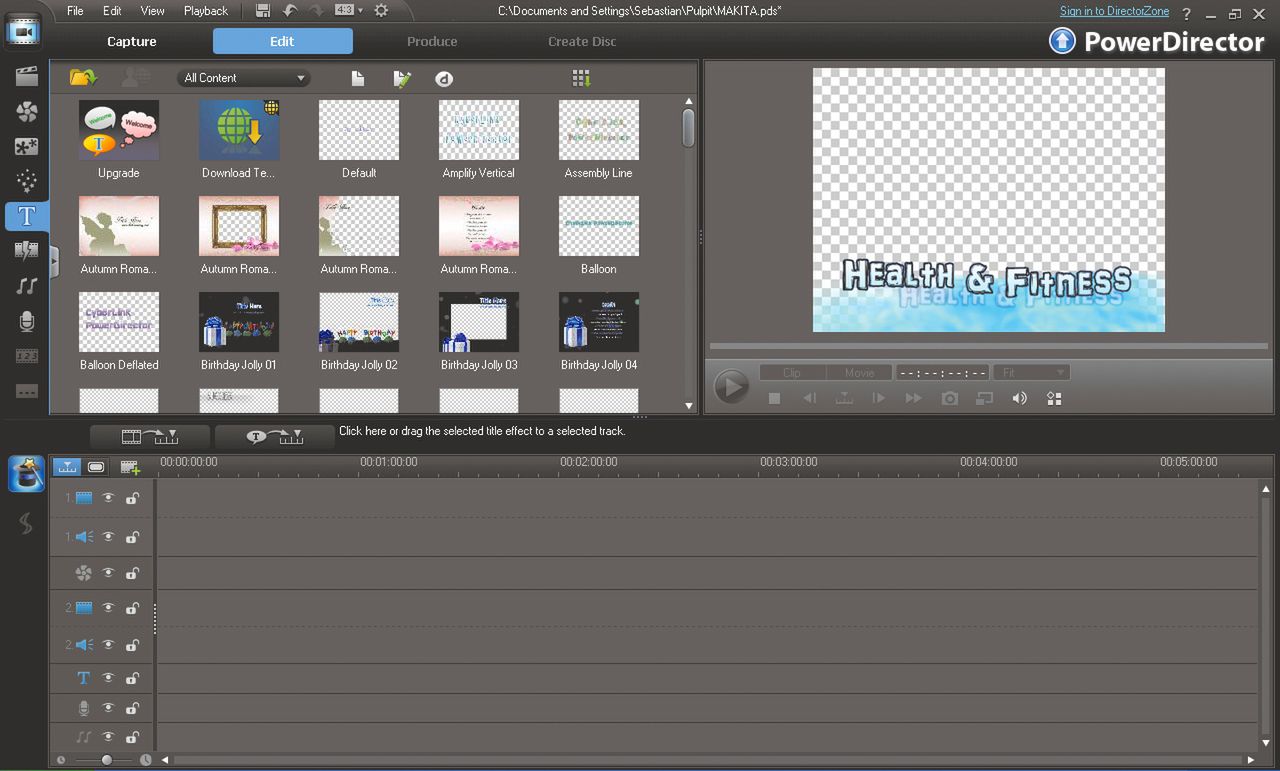Viewport: 1280px width, 771px height.
Task: Open preferences gear icon in top toolbar
Action: click(x=381, y=11)
